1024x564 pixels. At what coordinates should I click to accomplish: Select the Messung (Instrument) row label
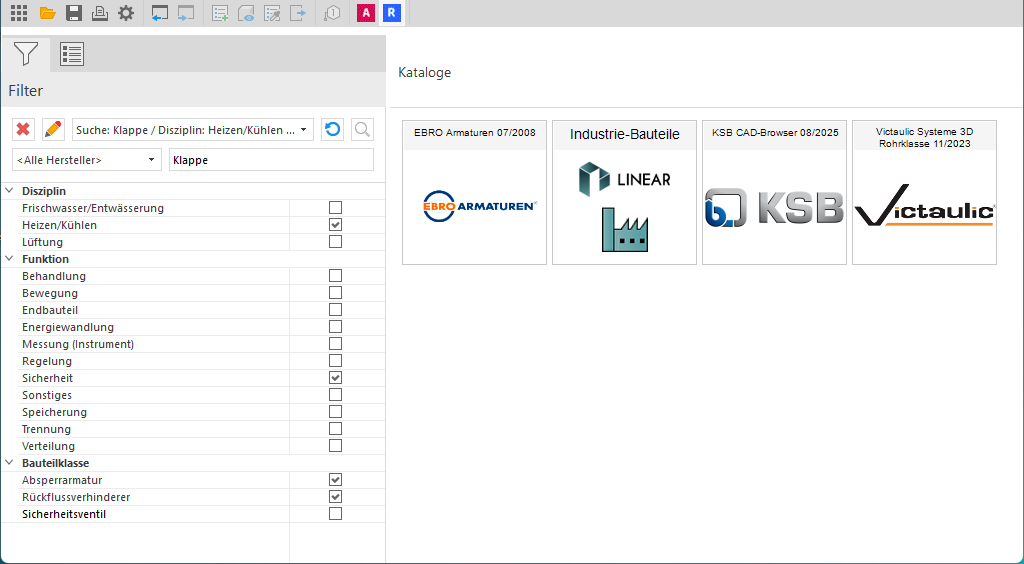78,344
